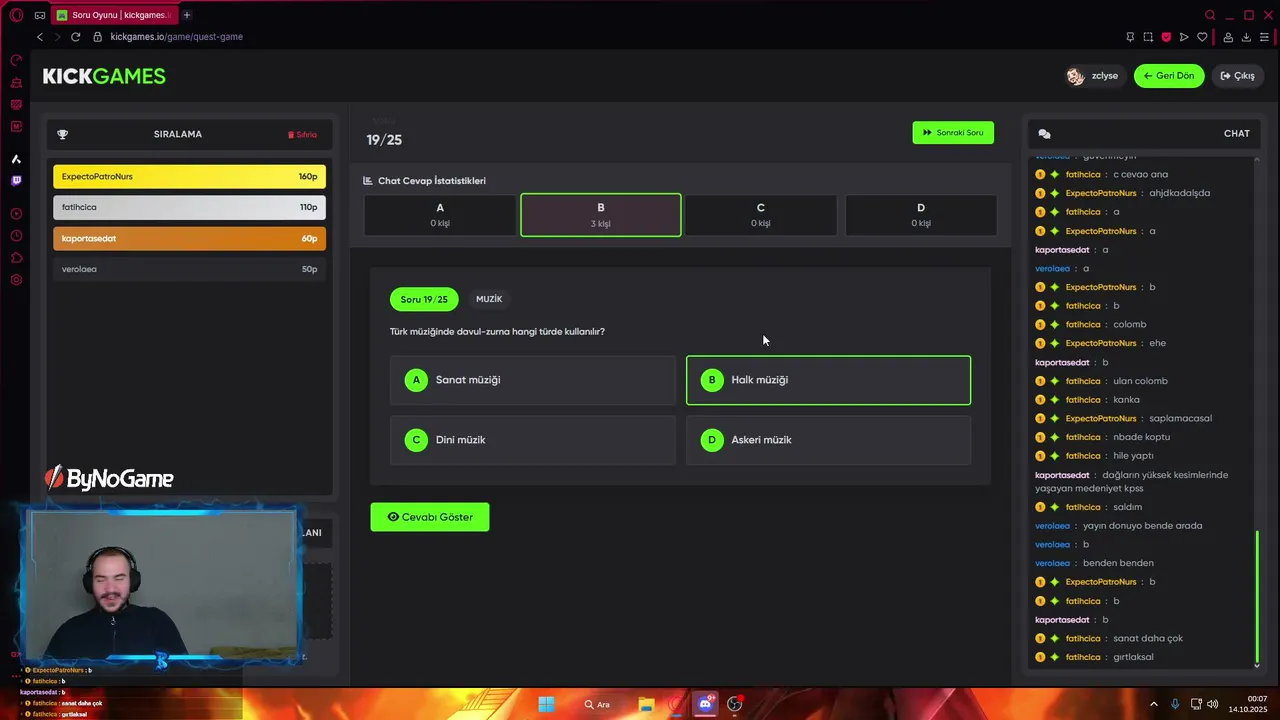Open the Opera menu logo
Viewport: 1280px width, 720px height.
coord(16,15)
